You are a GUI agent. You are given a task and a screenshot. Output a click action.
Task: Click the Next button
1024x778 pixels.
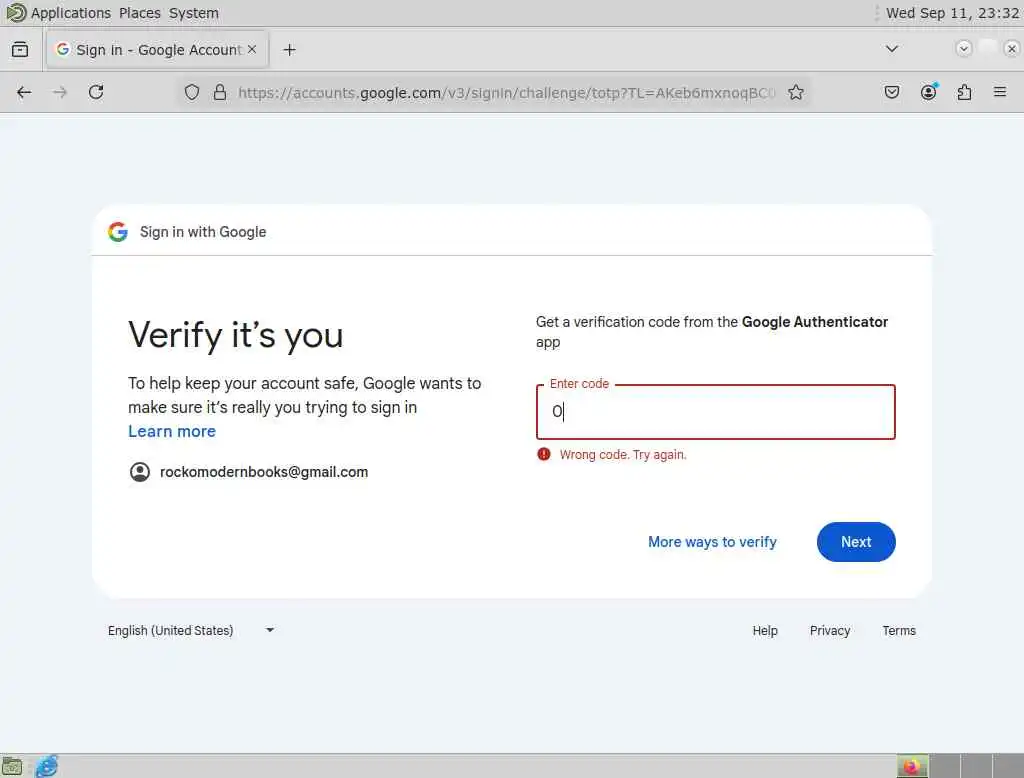pyautogui.click(x=856, y=542)
